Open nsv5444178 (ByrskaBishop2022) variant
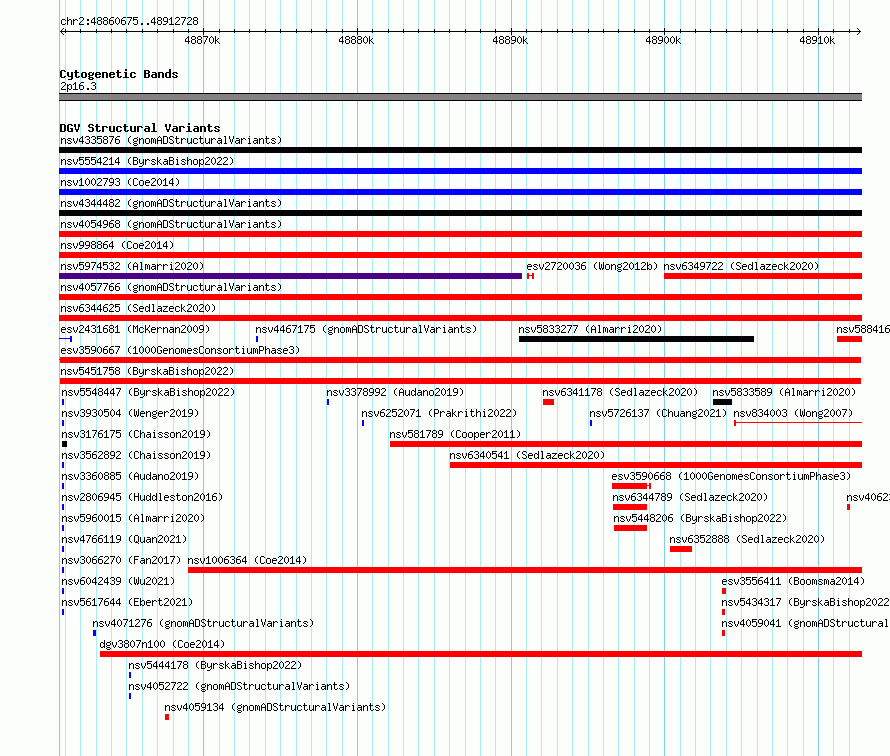 coord(215,665)
